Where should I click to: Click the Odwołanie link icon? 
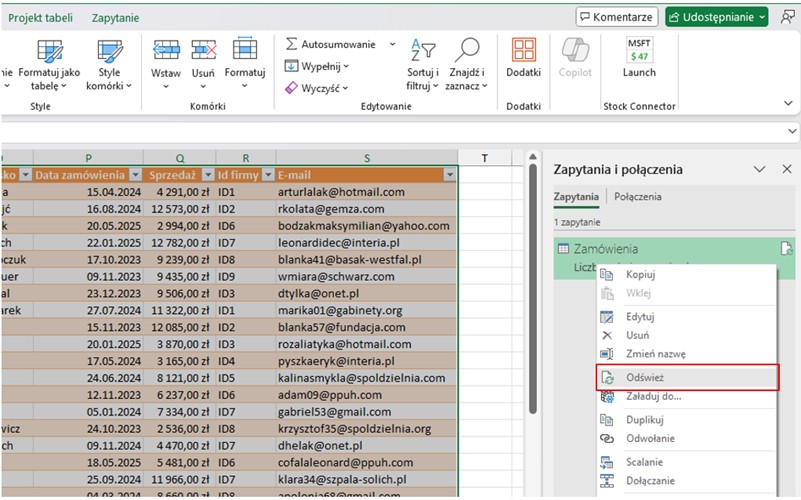(x=606, y=439)
